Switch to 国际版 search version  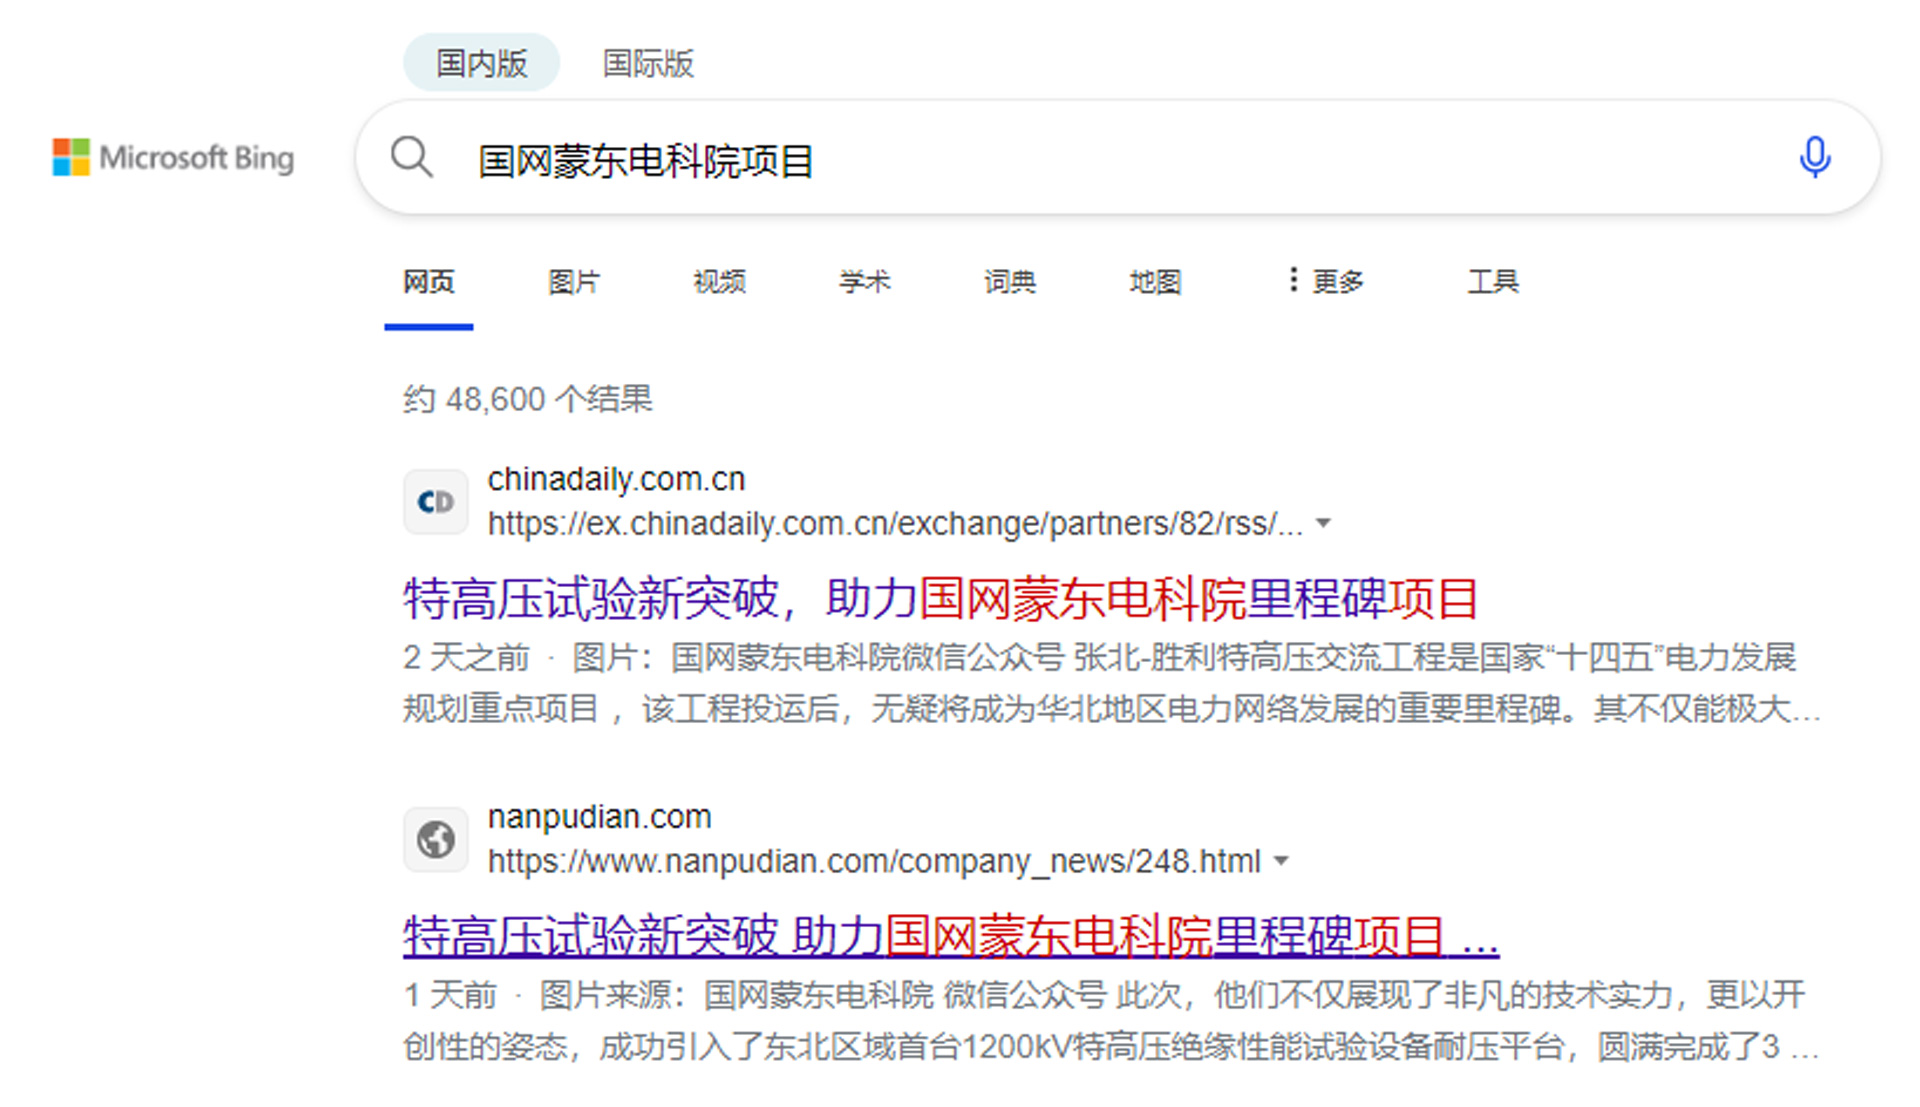pos(648,63)
